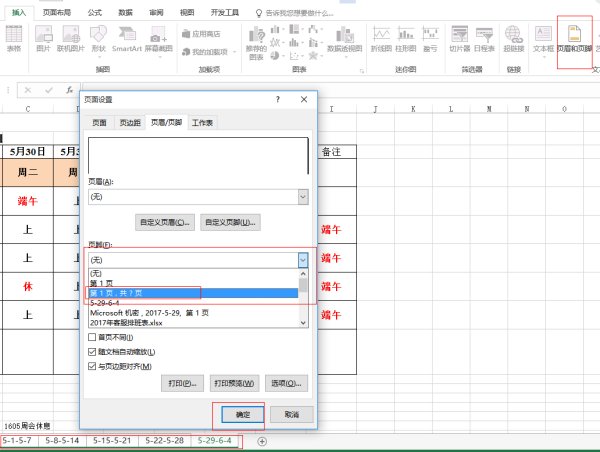Close the 页面设置 dialog
The image size is (600, 452).
pyautogui.click(x=304, y=100)
